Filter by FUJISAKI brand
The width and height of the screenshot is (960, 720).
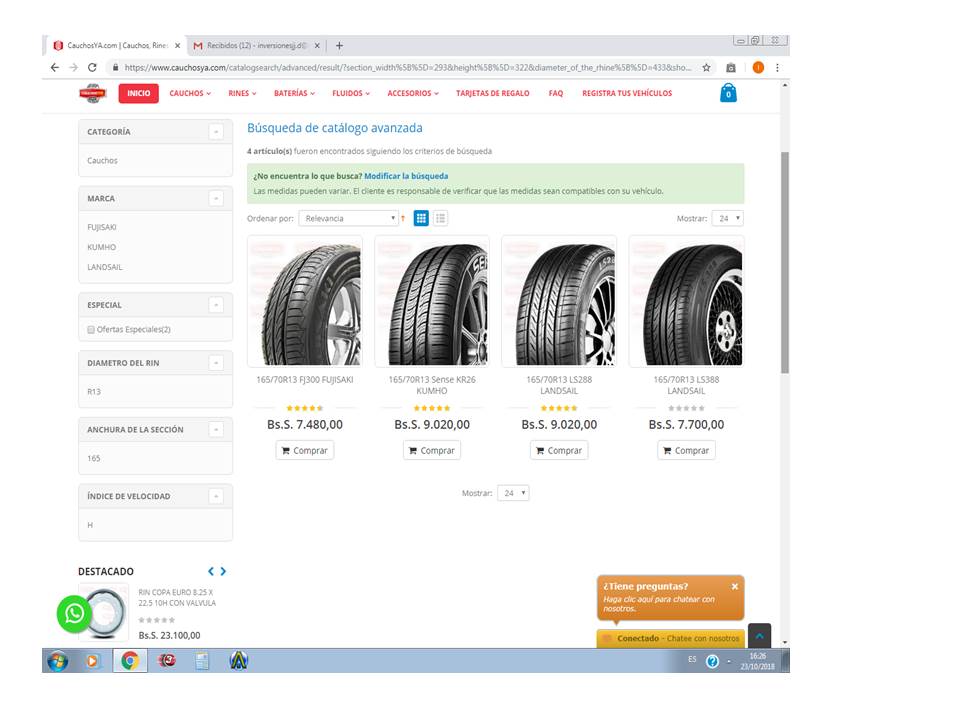pos(102,227)
